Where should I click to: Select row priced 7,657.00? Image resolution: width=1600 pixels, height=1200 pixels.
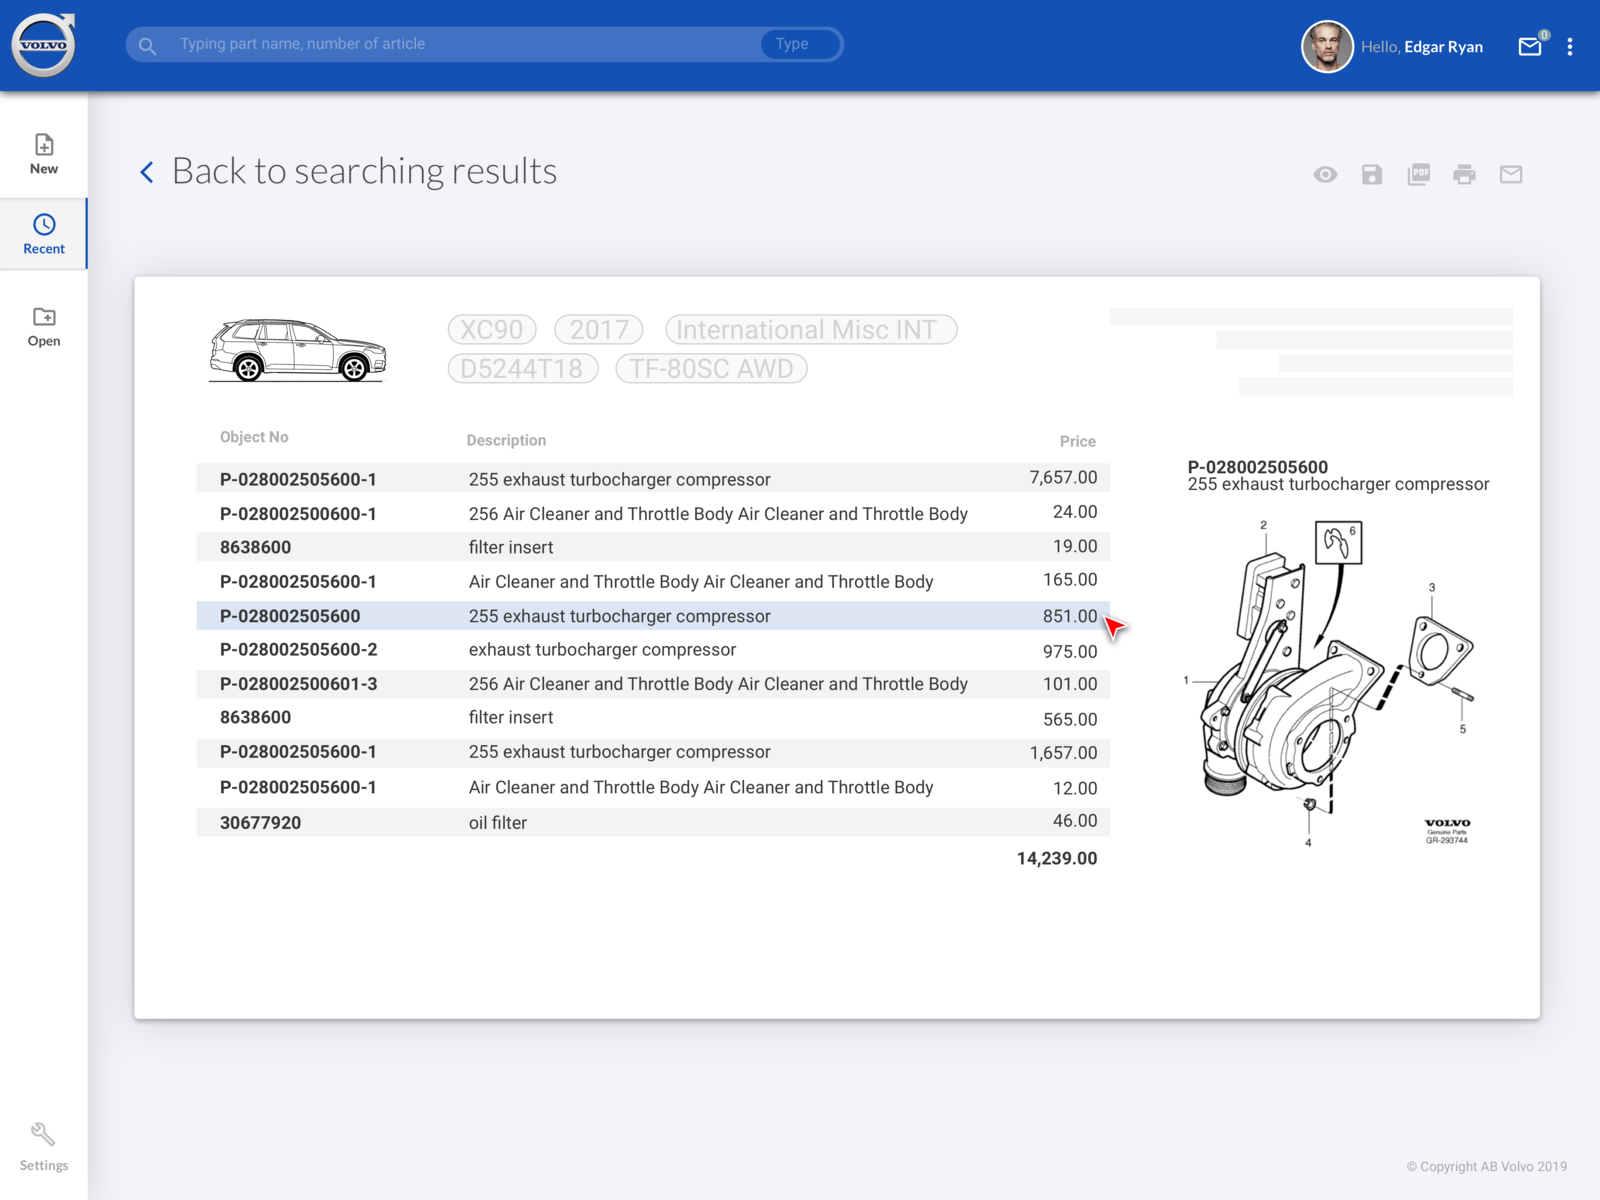(x=653, y=479)
